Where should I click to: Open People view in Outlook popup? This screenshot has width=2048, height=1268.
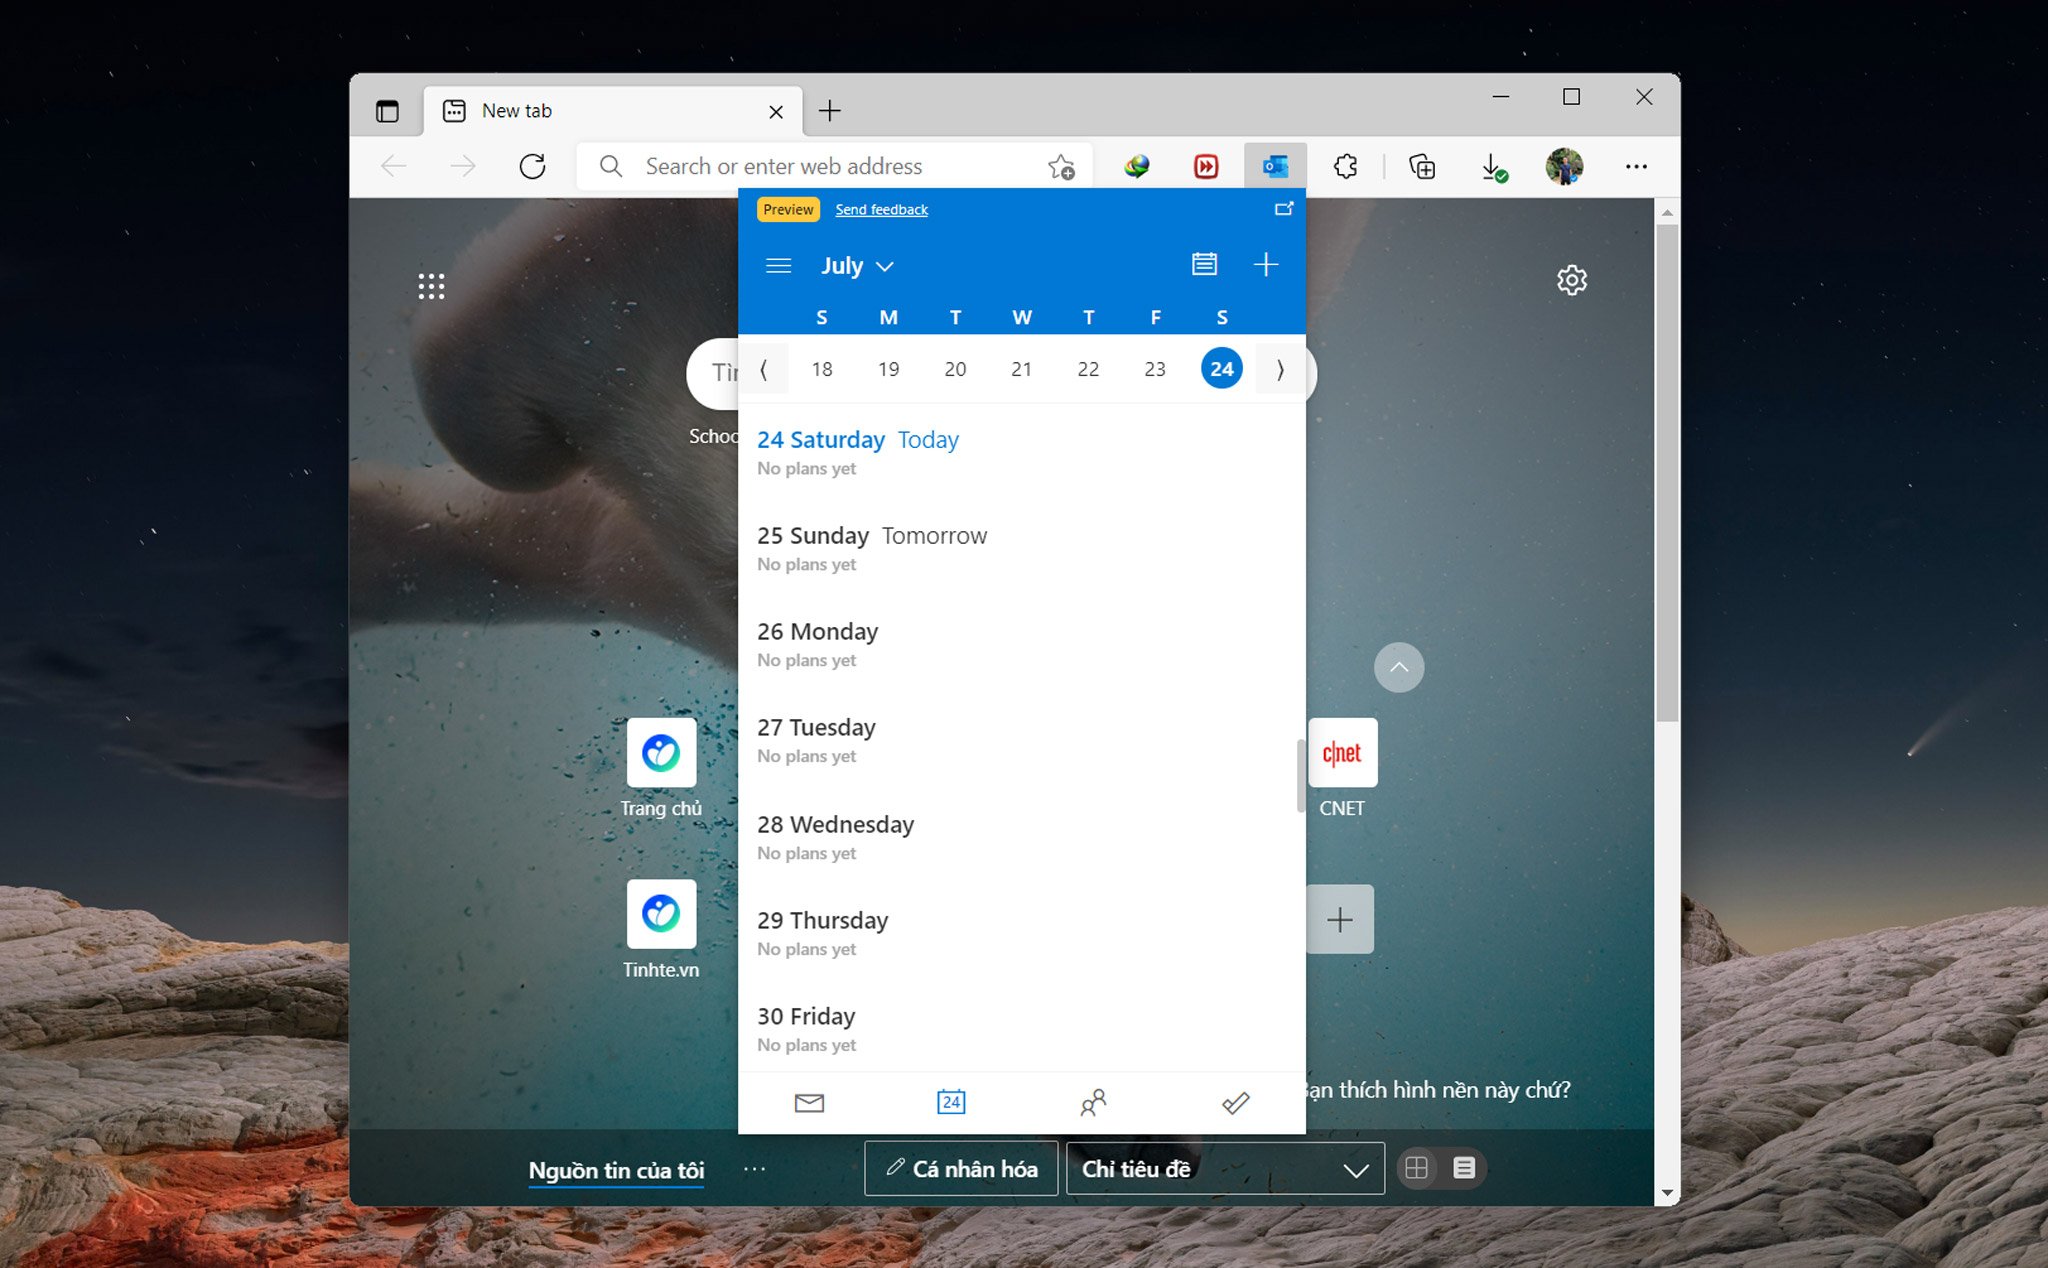pyautogui.click(x=1093, y=1102)
